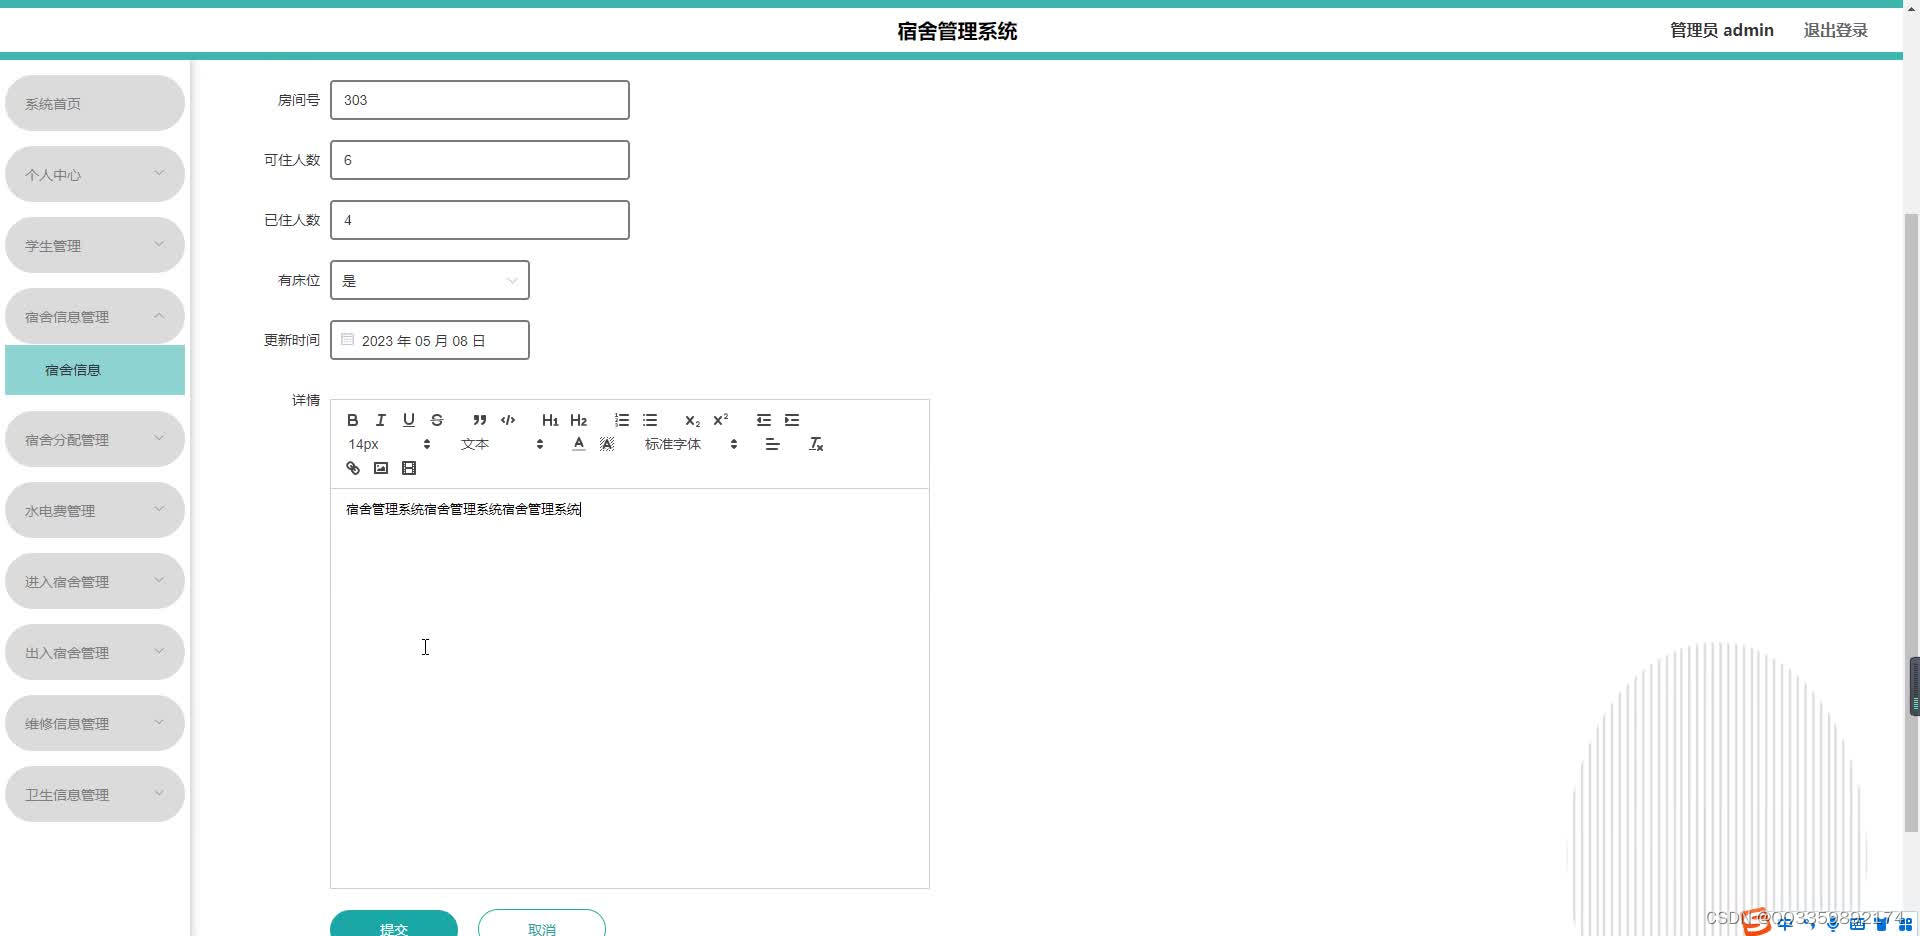Screen dimensions: 1920x936
Task: Open the text color picker
Action: click(x=578, y=444)
